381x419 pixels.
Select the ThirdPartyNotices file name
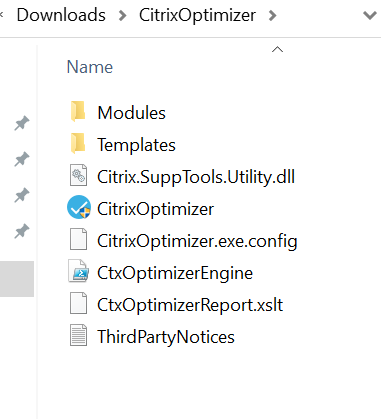tap(166, 337)
